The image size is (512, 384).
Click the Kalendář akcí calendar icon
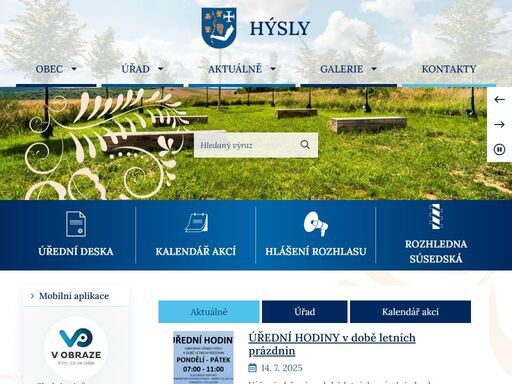click(196, 222)
